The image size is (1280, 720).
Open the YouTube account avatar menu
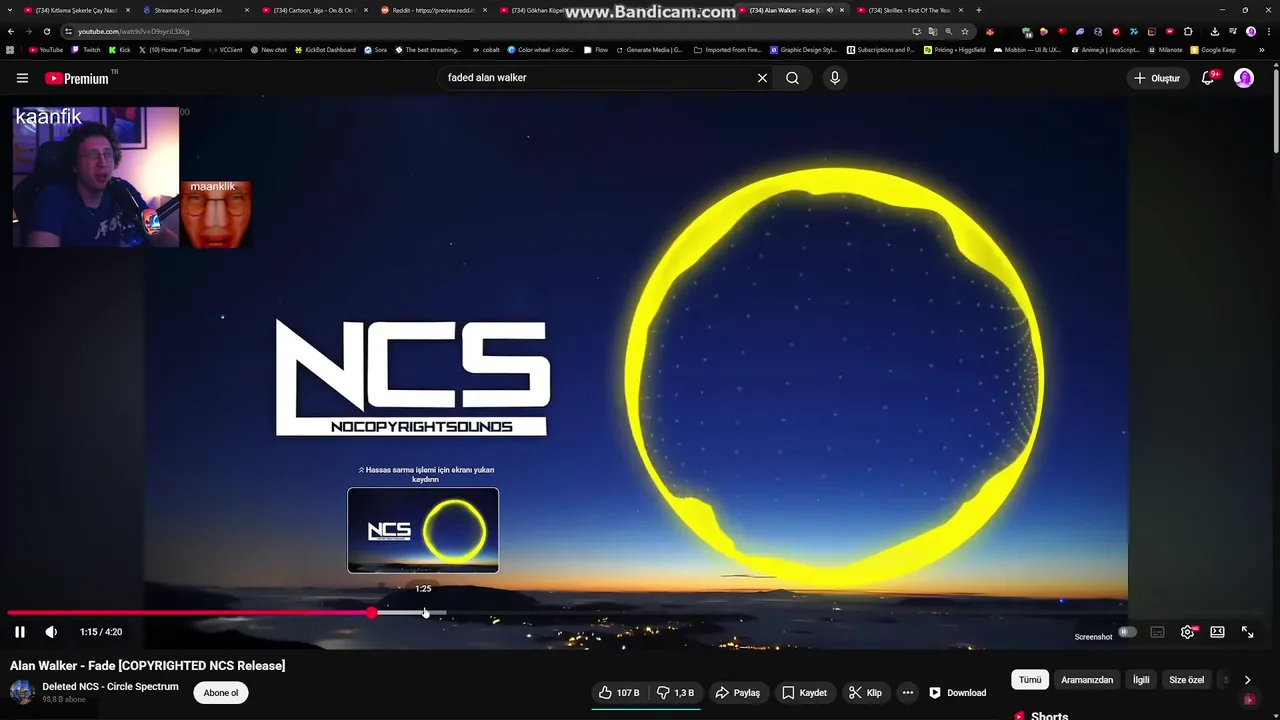click(1244, 78)
